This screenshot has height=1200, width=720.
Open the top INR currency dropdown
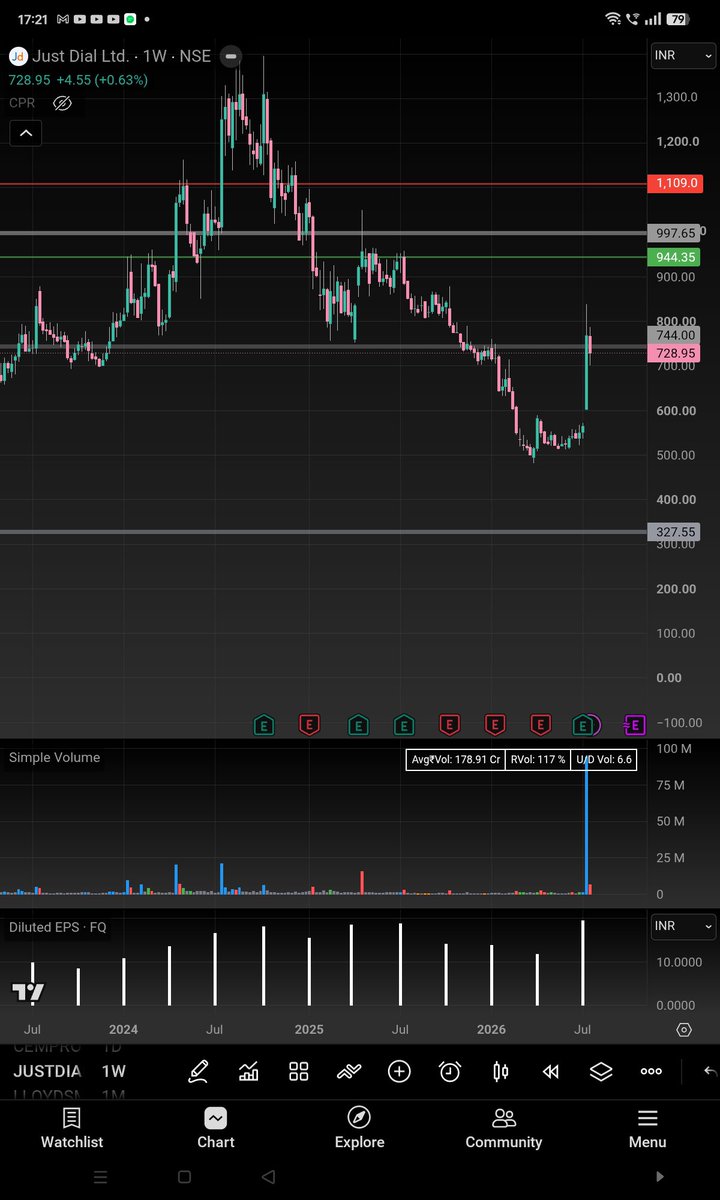(x=683, y=56)
